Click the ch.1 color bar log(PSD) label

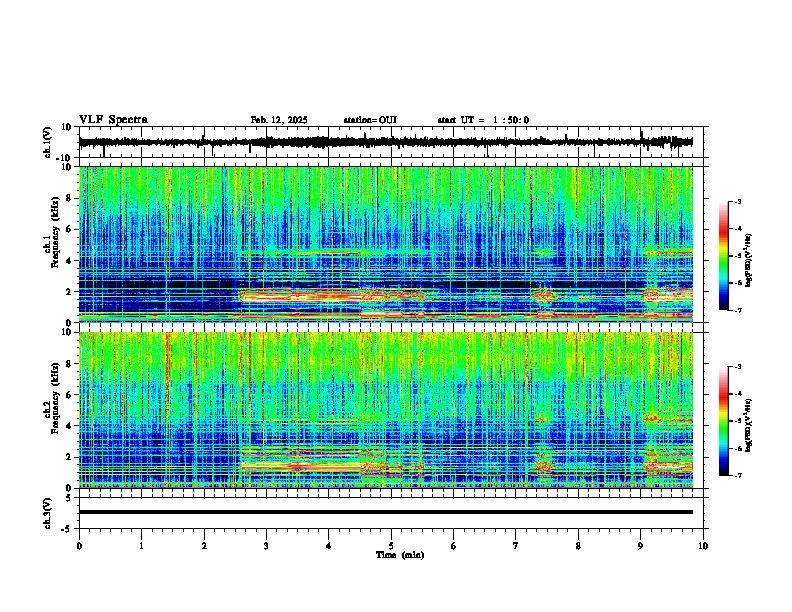(x=748, y=260)
